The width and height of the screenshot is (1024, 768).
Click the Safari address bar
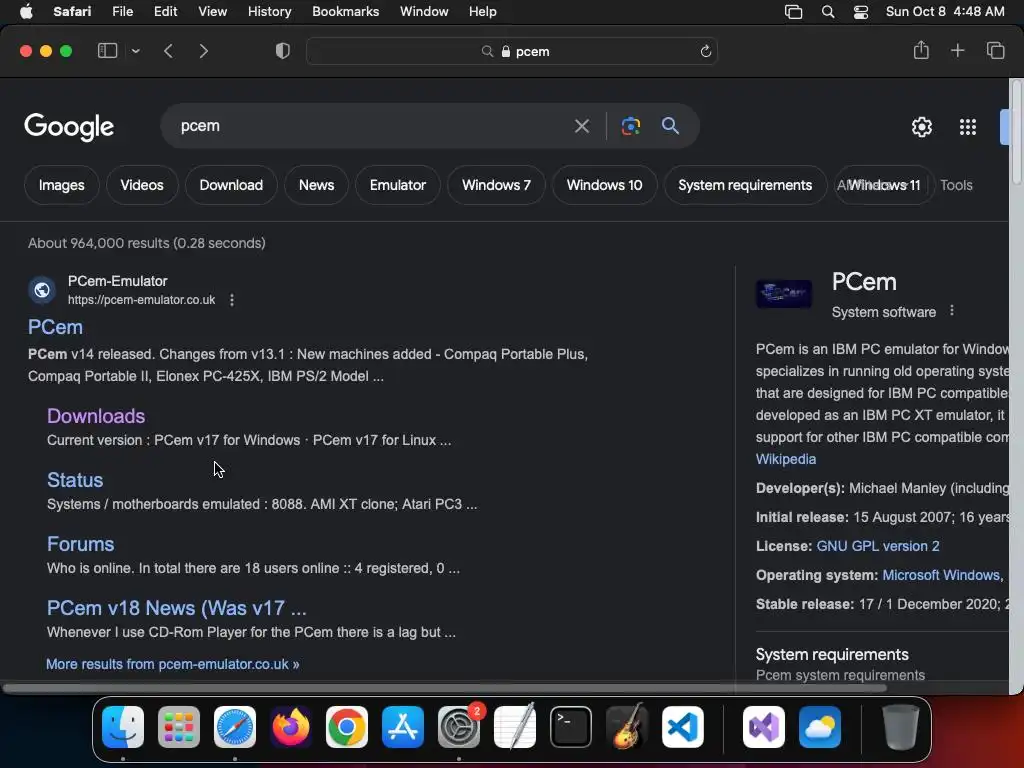(x=512, y=51)
